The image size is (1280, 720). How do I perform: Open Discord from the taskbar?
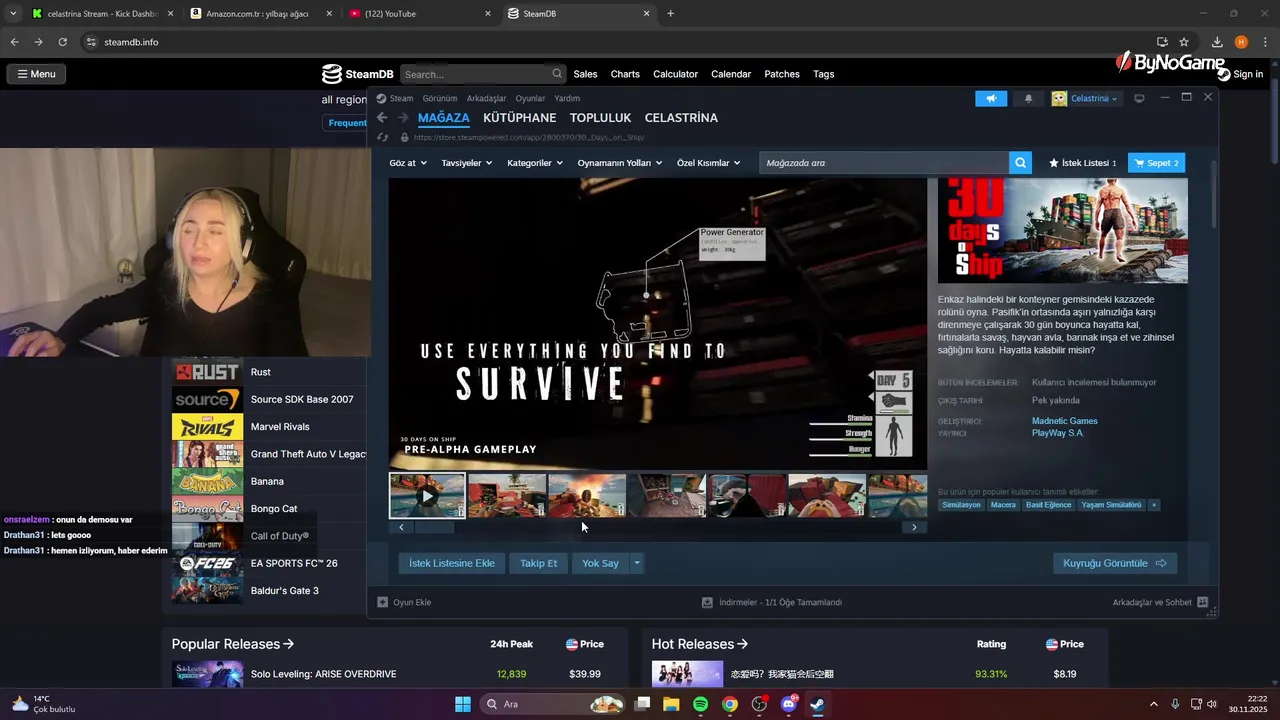tap(788, 704)
